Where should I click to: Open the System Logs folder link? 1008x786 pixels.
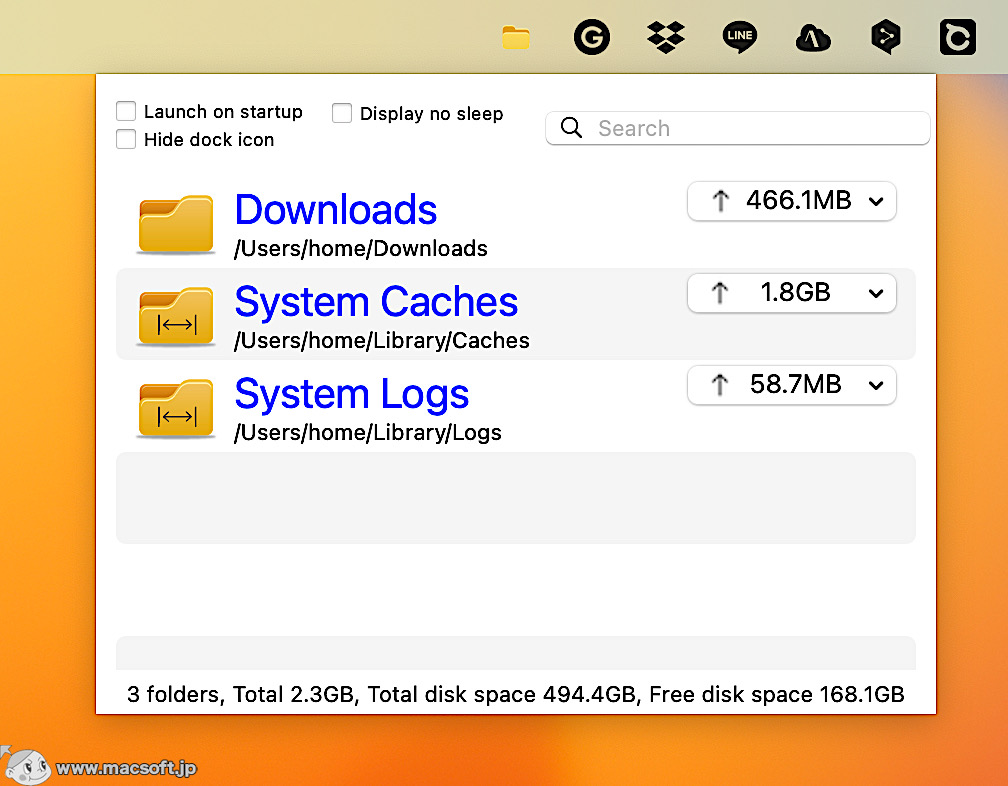(352, 395)
